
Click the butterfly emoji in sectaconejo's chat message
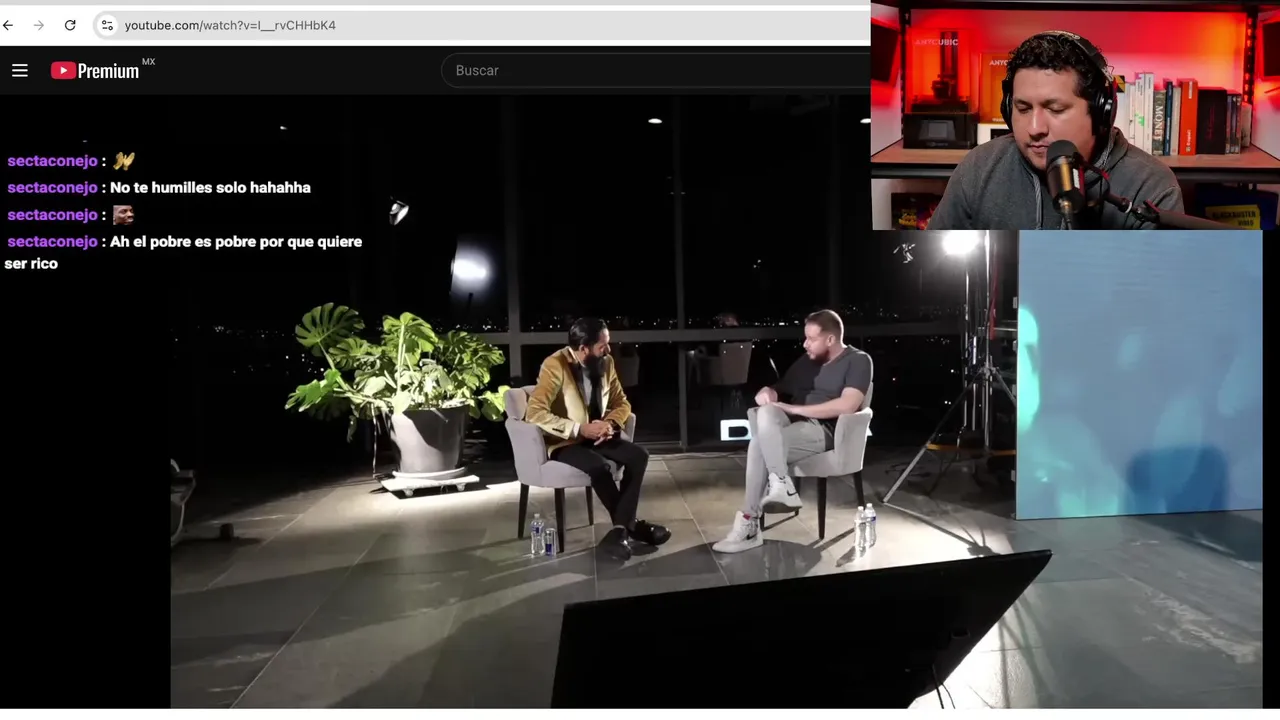tap(123, 161)
